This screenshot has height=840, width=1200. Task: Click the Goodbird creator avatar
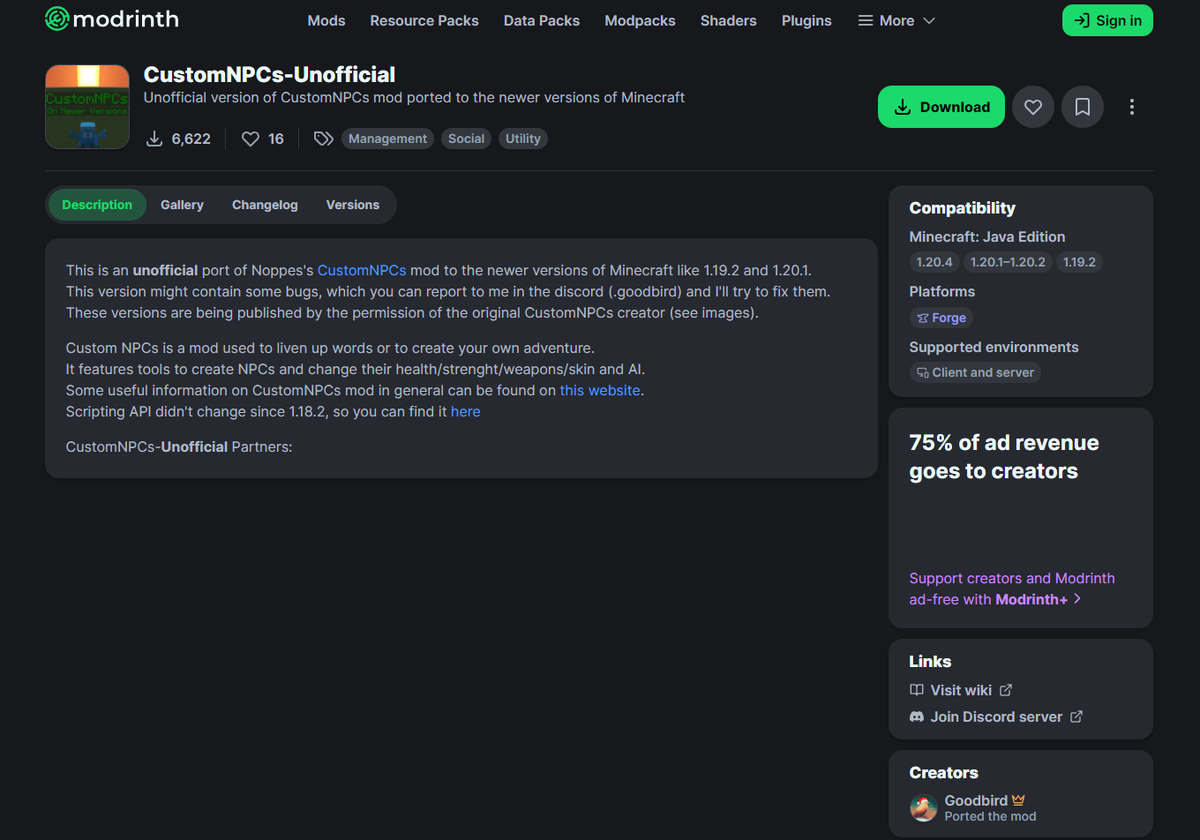[923, 808]
